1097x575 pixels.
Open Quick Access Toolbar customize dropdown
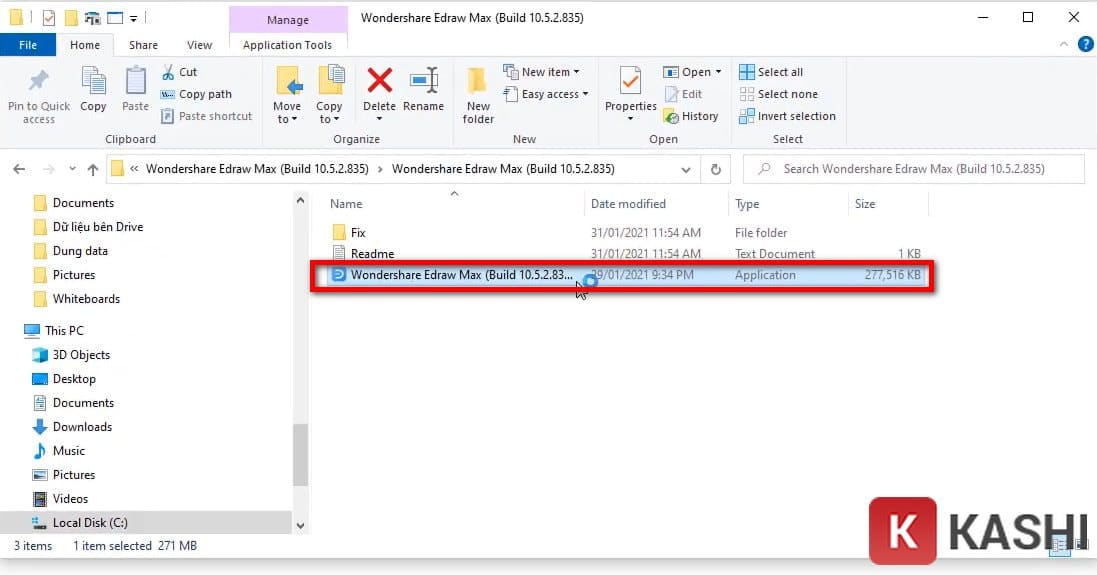(x=133, y=17)
